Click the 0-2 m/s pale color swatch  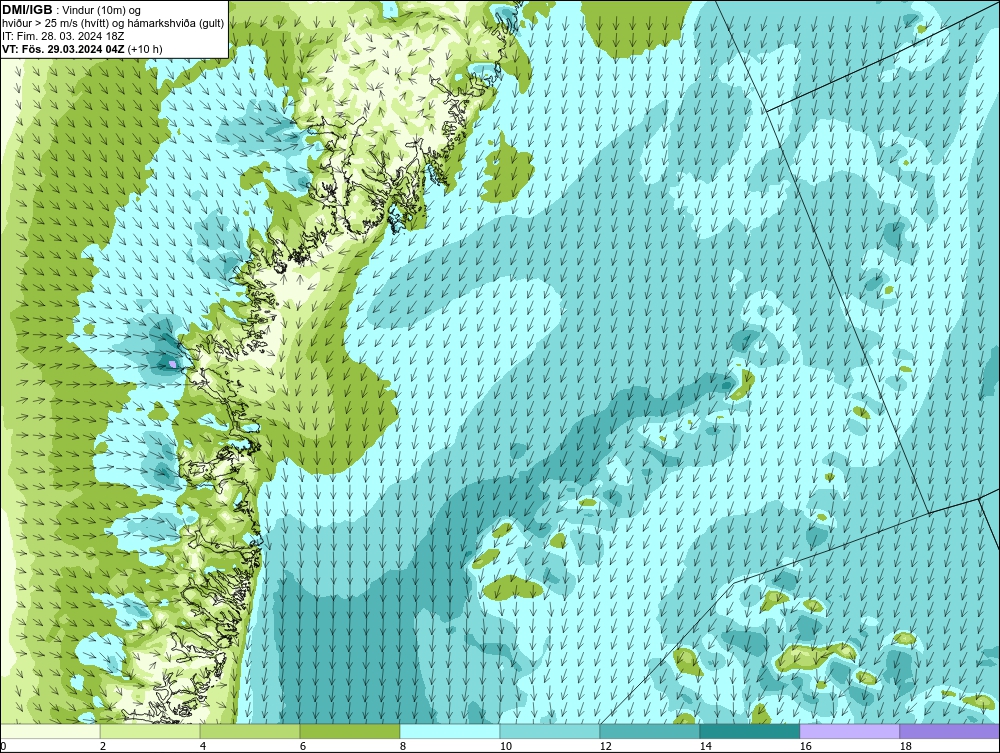[x=50, y=731]
